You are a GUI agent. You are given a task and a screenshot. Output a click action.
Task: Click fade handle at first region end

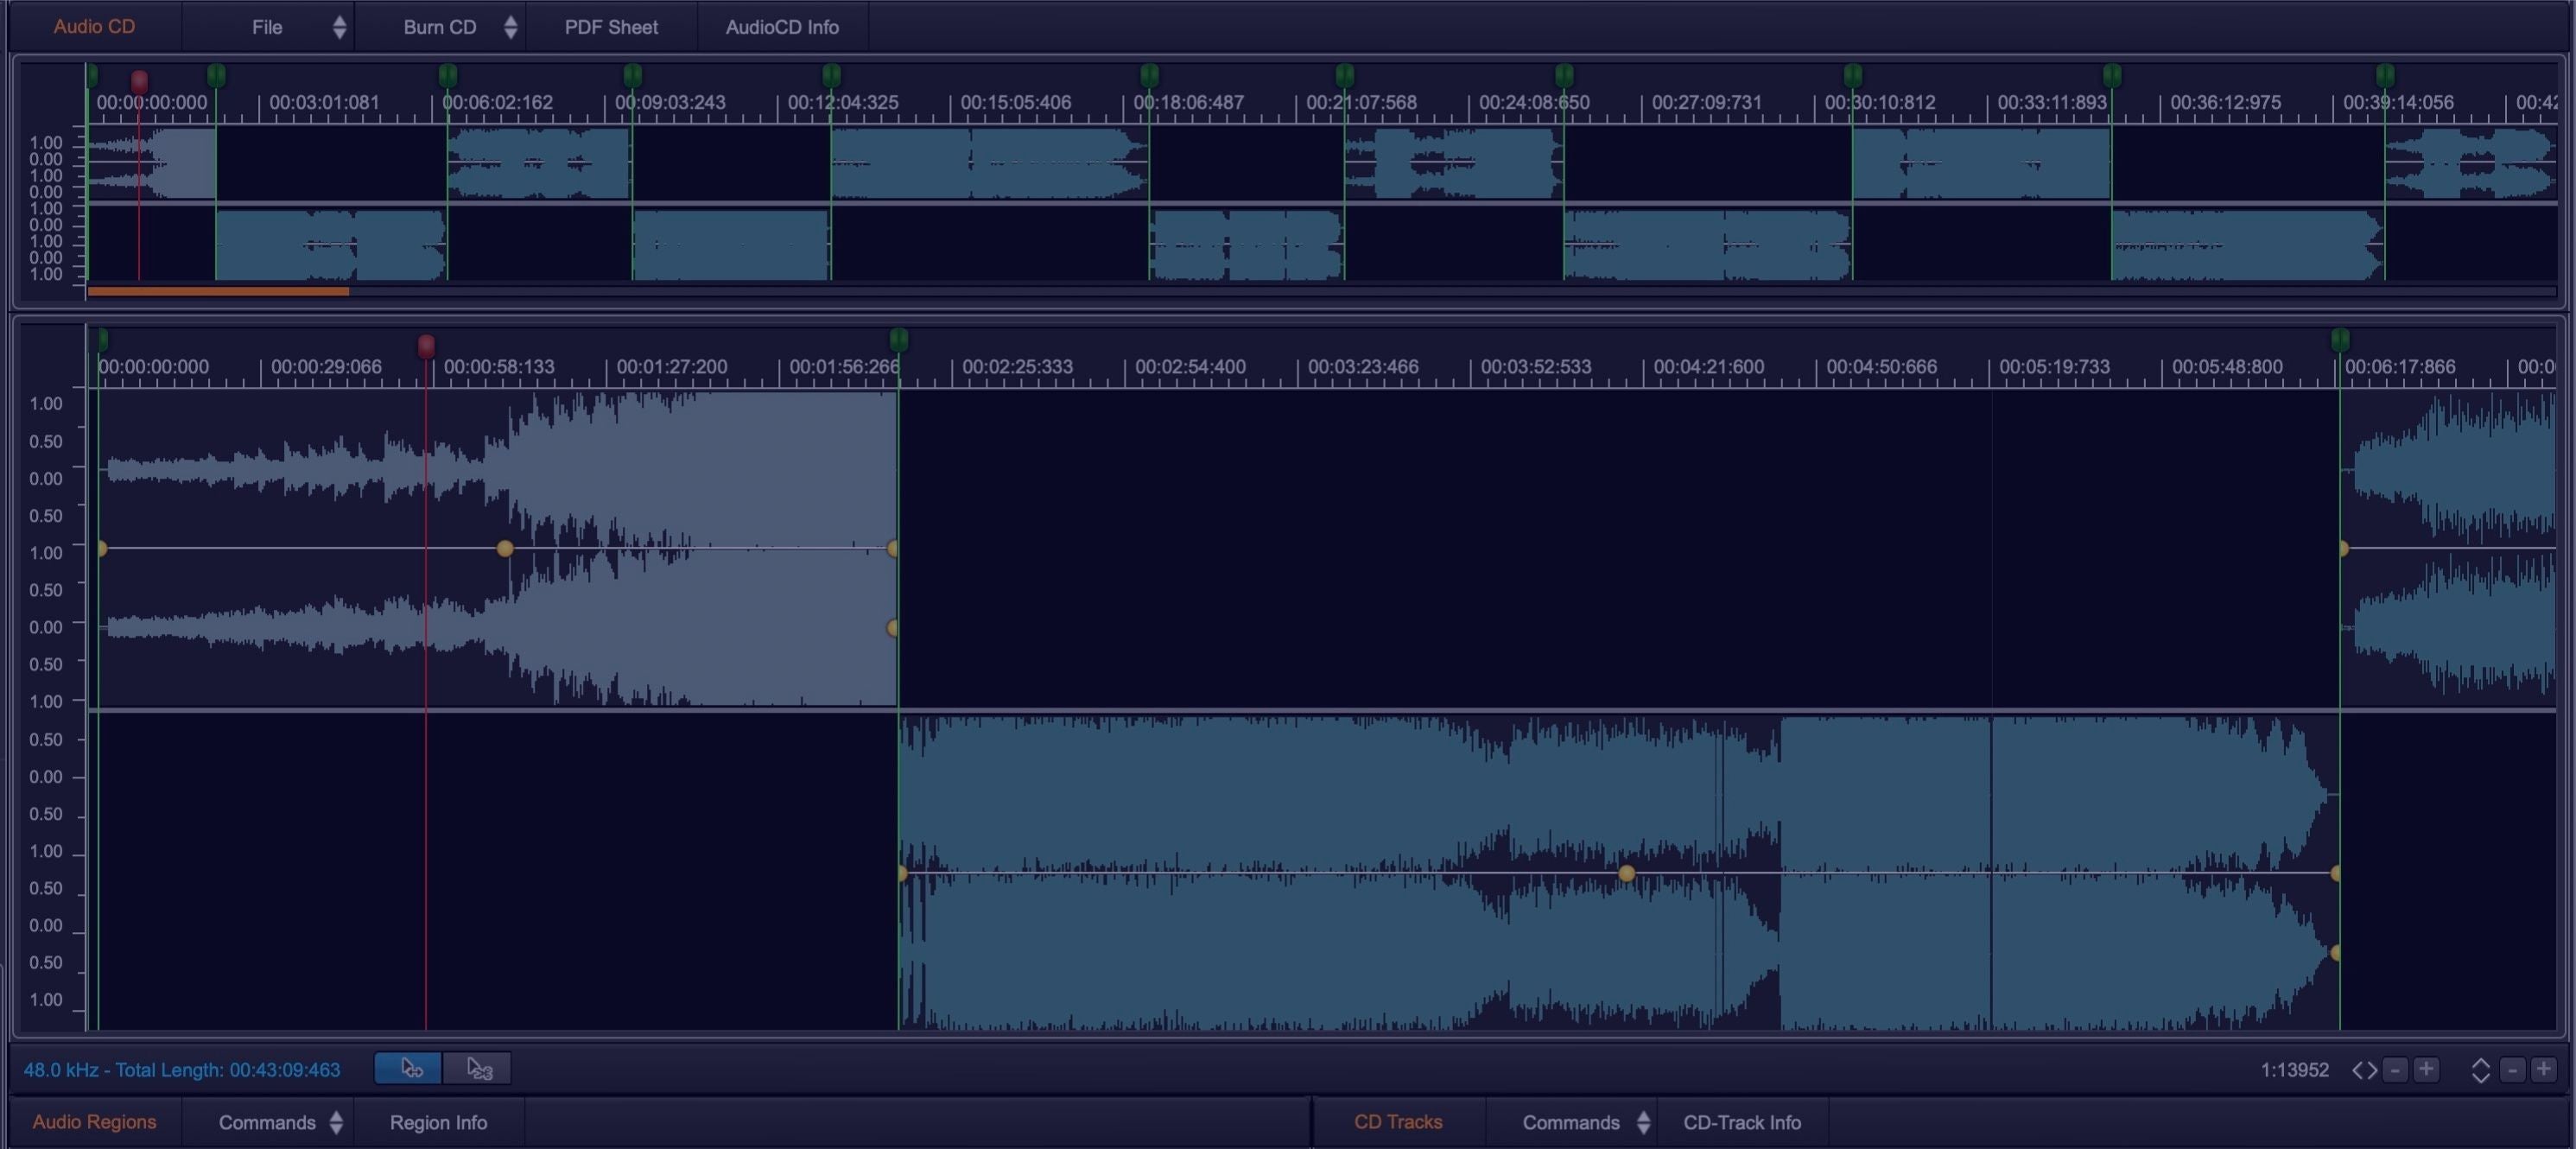[892, 628]
